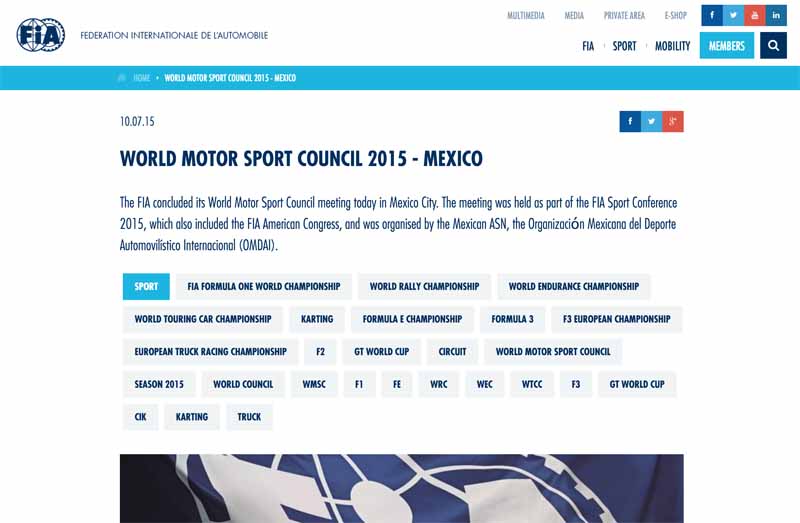Image resolution: width=800 pixels, height=523 pixels.
Task: Select F3 European Championship tag
Action: click(x=616, y=319)
